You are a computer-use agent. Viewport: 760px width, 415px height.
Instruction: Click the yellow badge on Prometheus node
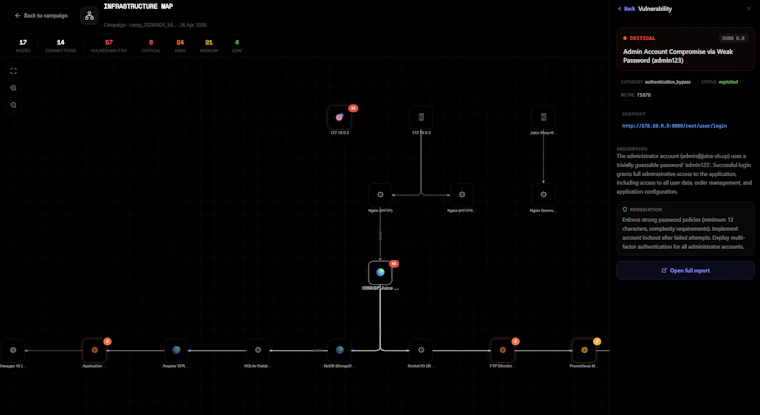tap(597, 341)
